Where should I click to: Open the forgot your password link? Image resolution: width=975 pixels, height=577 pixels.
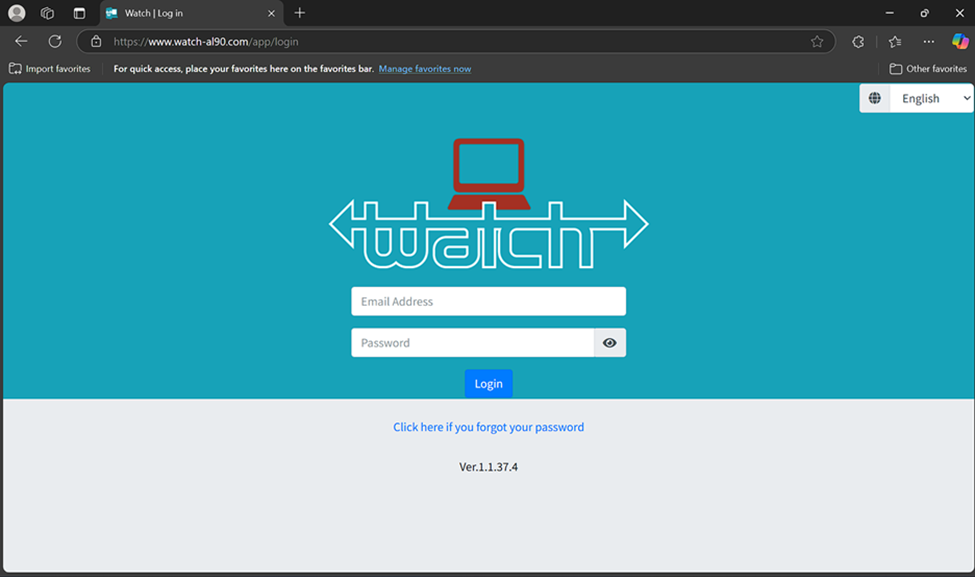488,427
